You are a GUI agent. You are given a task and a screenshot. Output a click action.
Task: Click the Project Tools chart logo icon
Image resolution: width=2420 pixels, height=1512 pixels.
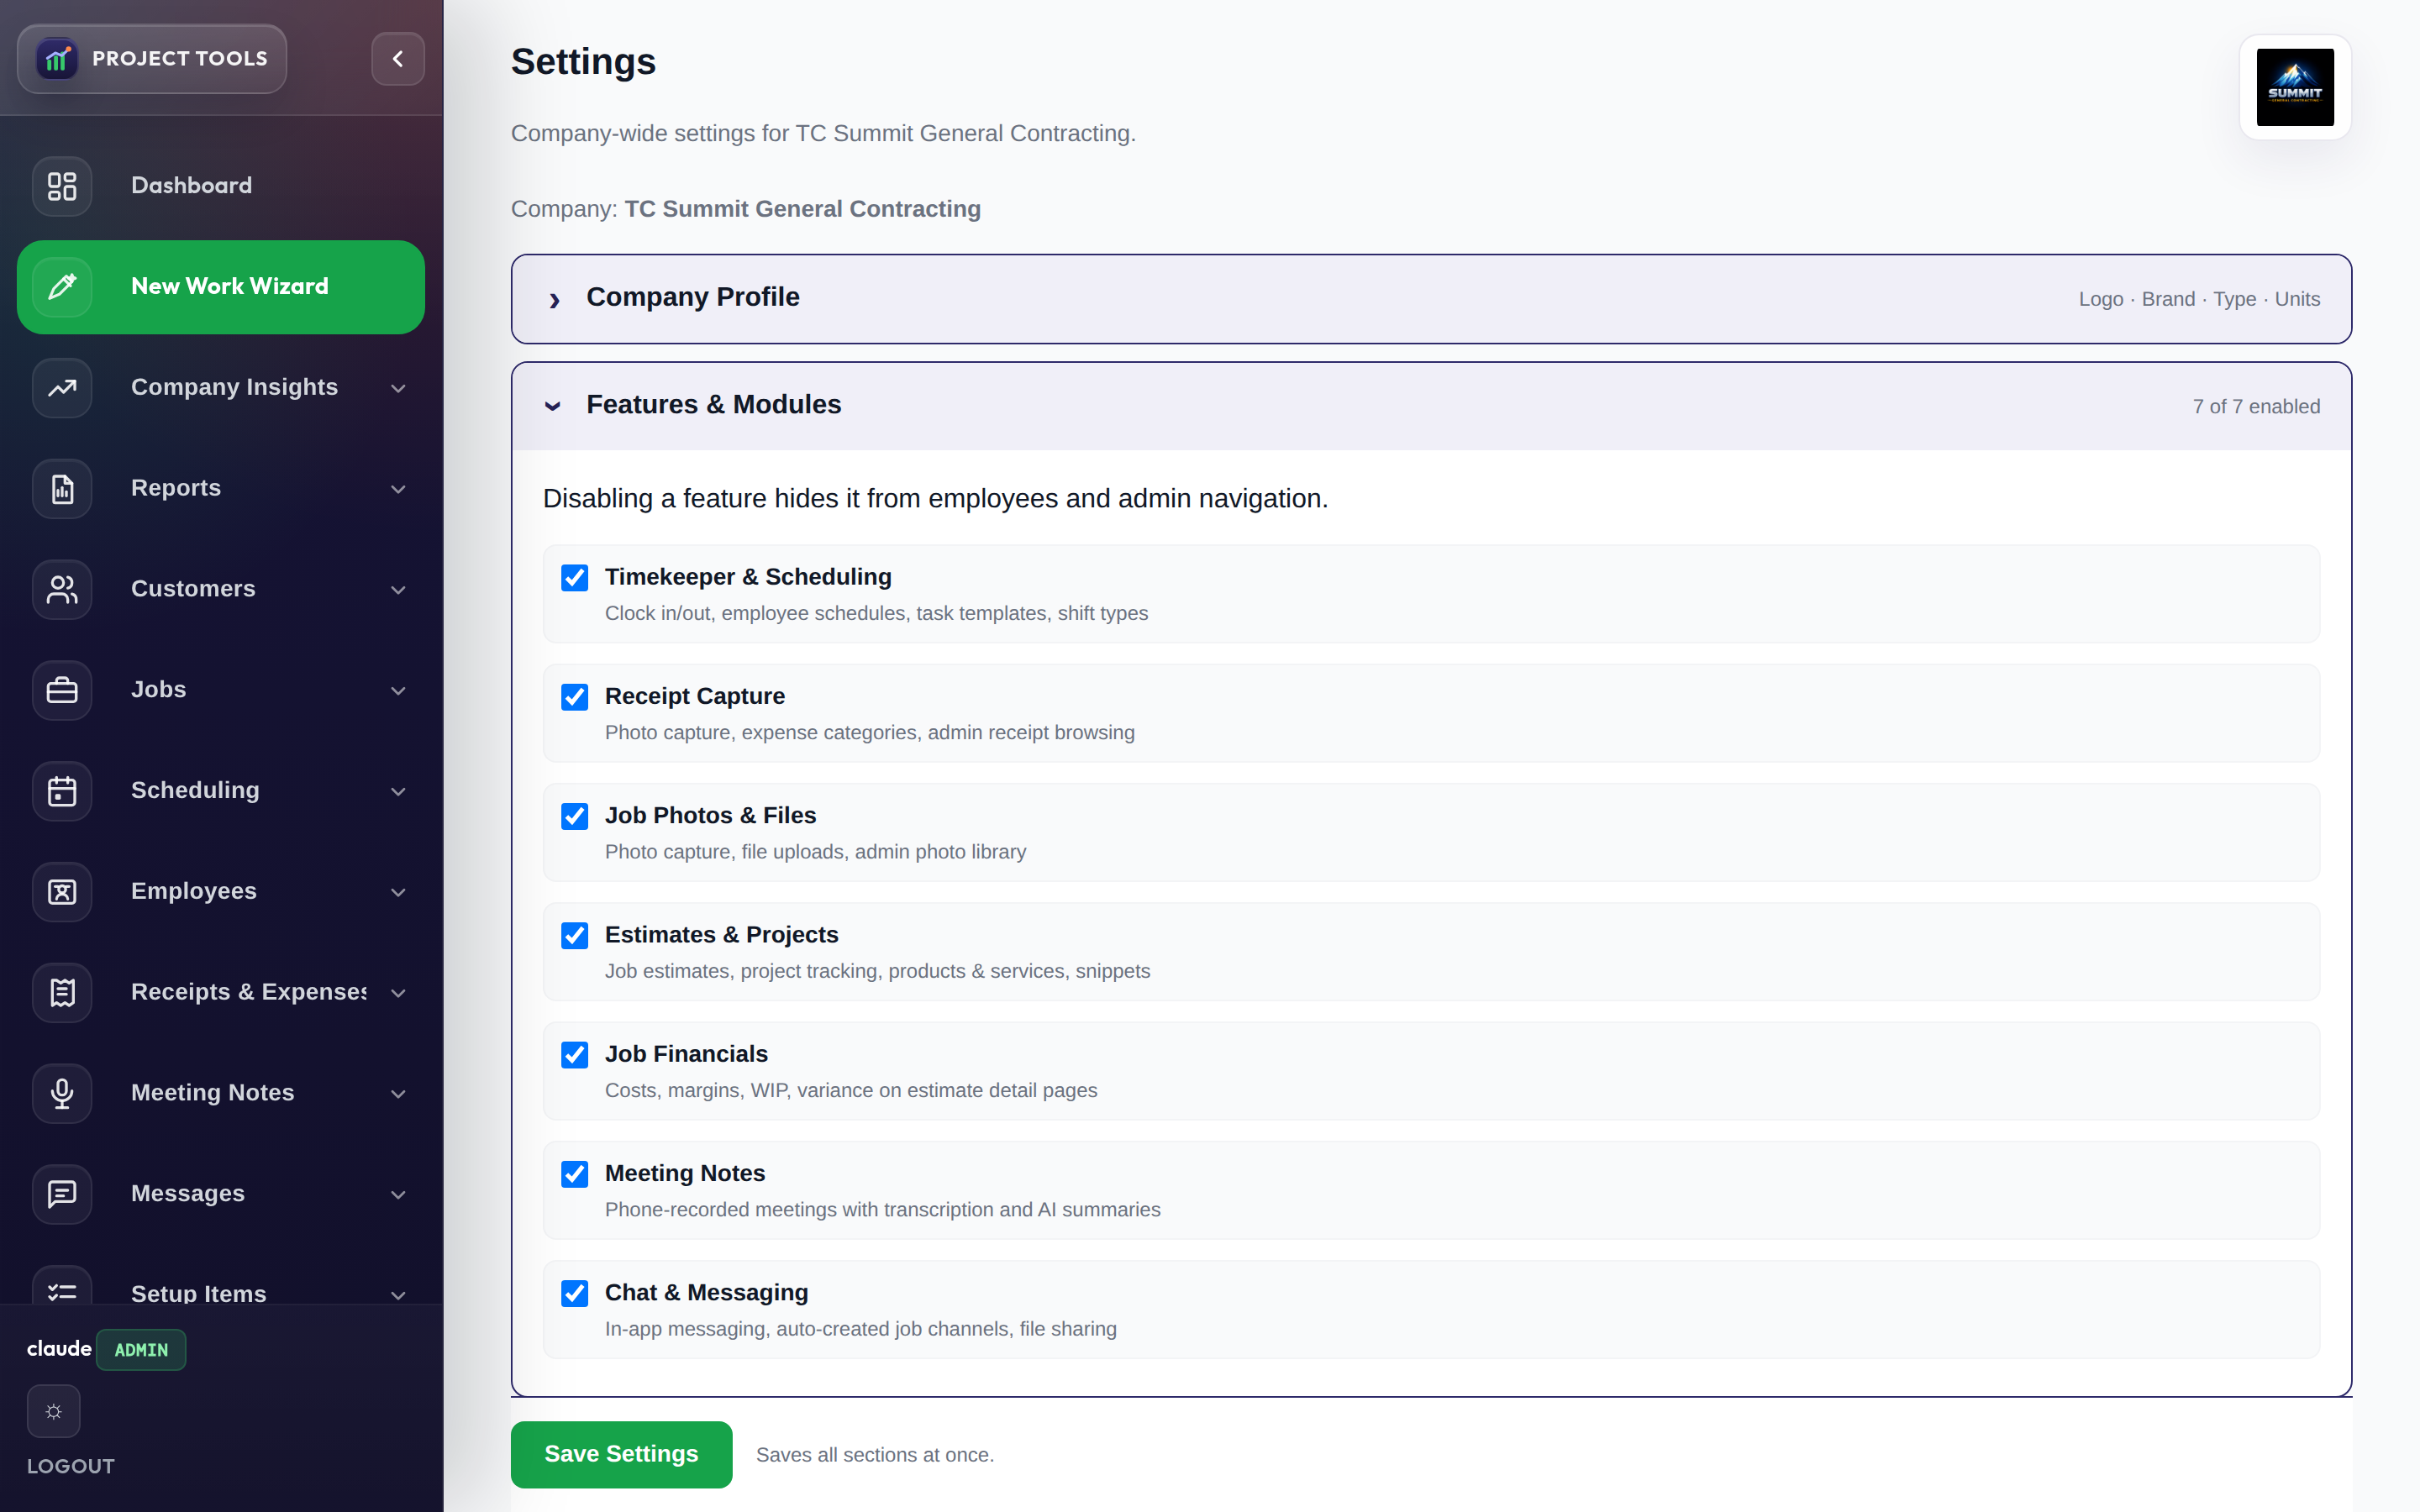(57, 59)
